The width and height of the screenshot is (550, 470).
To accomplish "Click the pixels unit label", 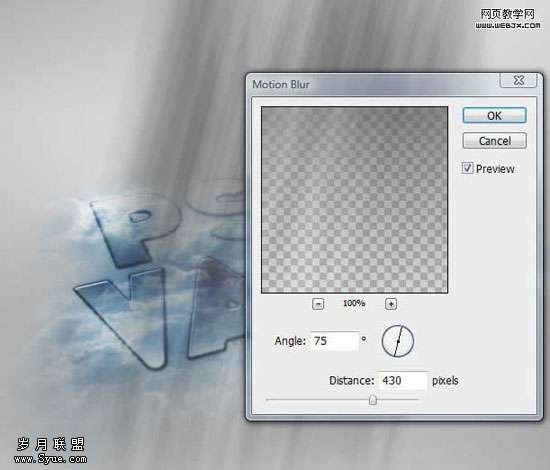I will coord(445,381).
